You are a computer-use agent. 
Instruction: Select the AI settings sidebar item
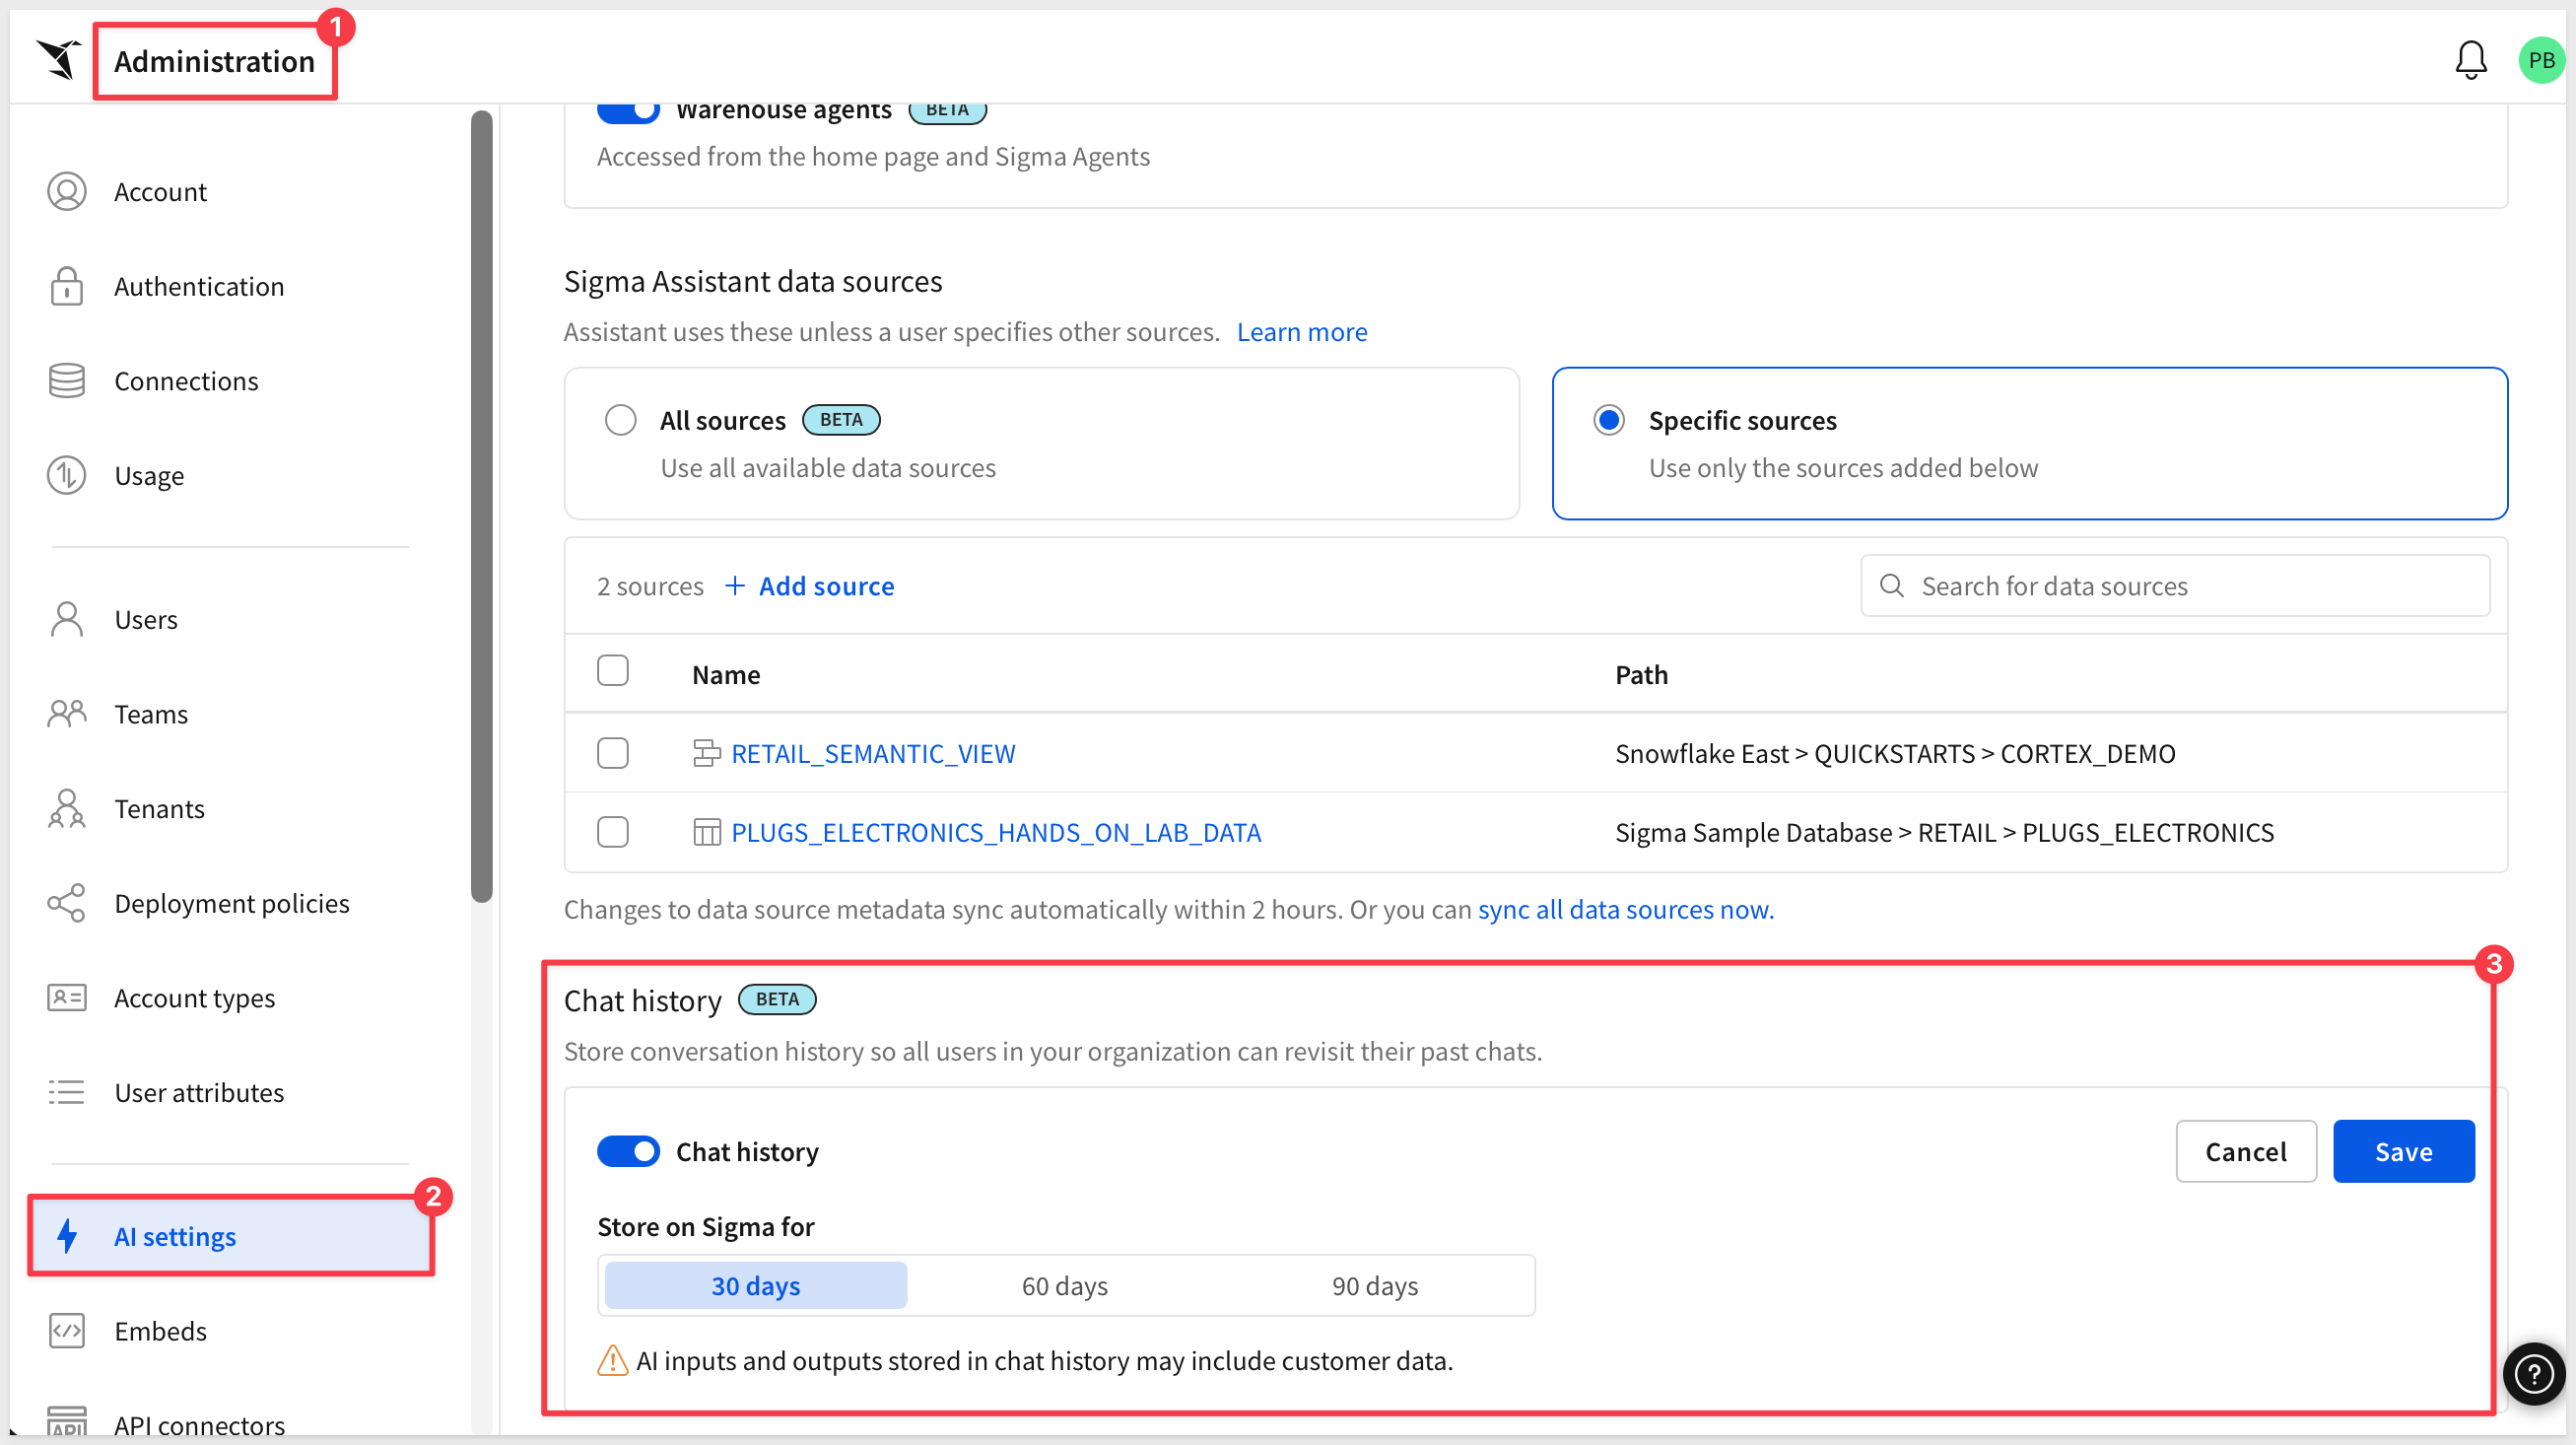pos(231,1236)
